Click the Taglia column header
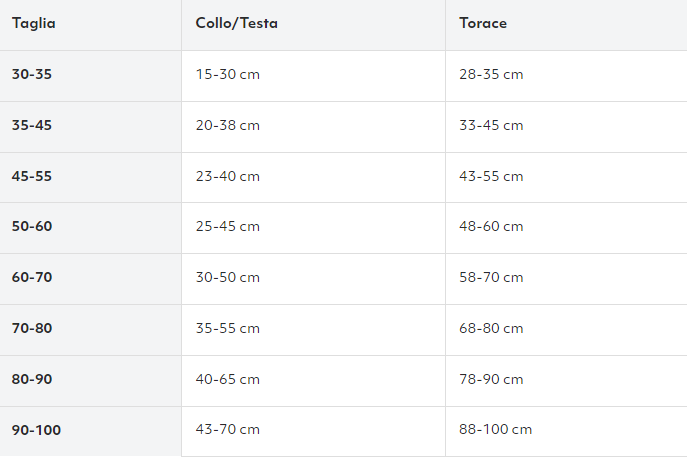Screen dimensions: 687x458 coord(34,23)
